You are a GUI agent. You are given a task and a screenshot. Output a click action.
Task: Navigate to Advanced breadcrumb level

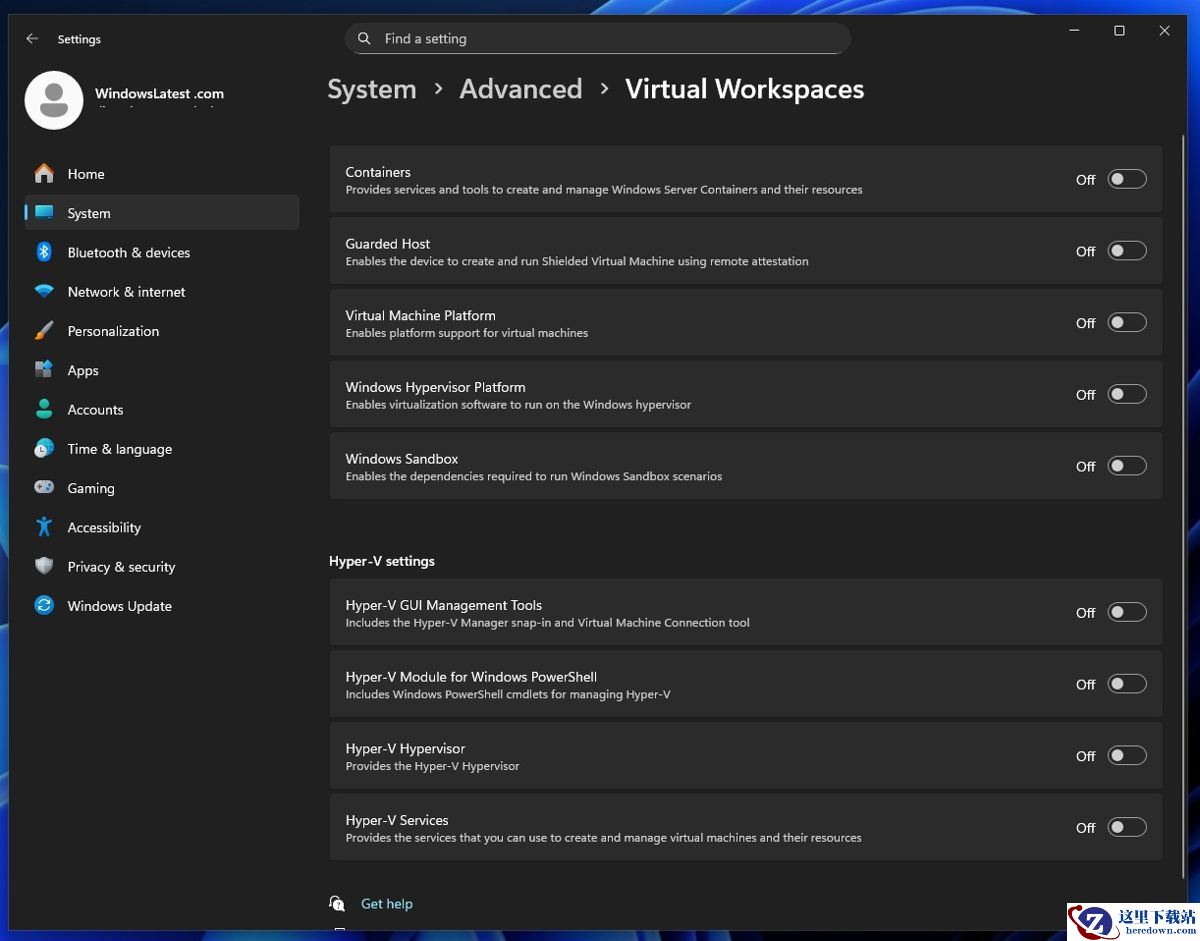pos(520,89)
